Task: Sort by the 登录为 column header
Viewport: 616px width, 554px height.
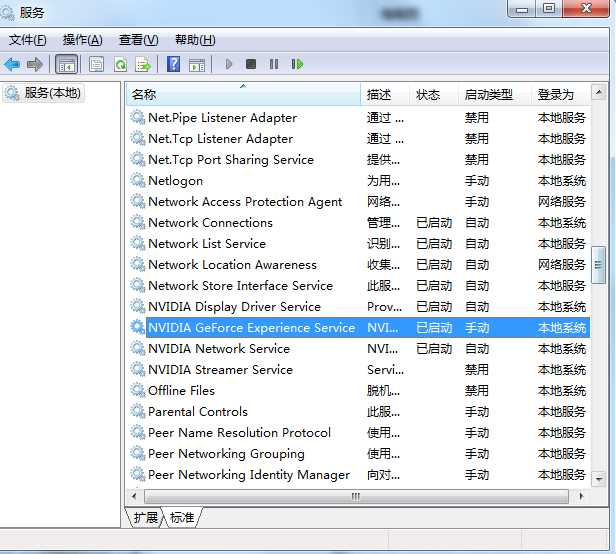Action: (561, 94)
